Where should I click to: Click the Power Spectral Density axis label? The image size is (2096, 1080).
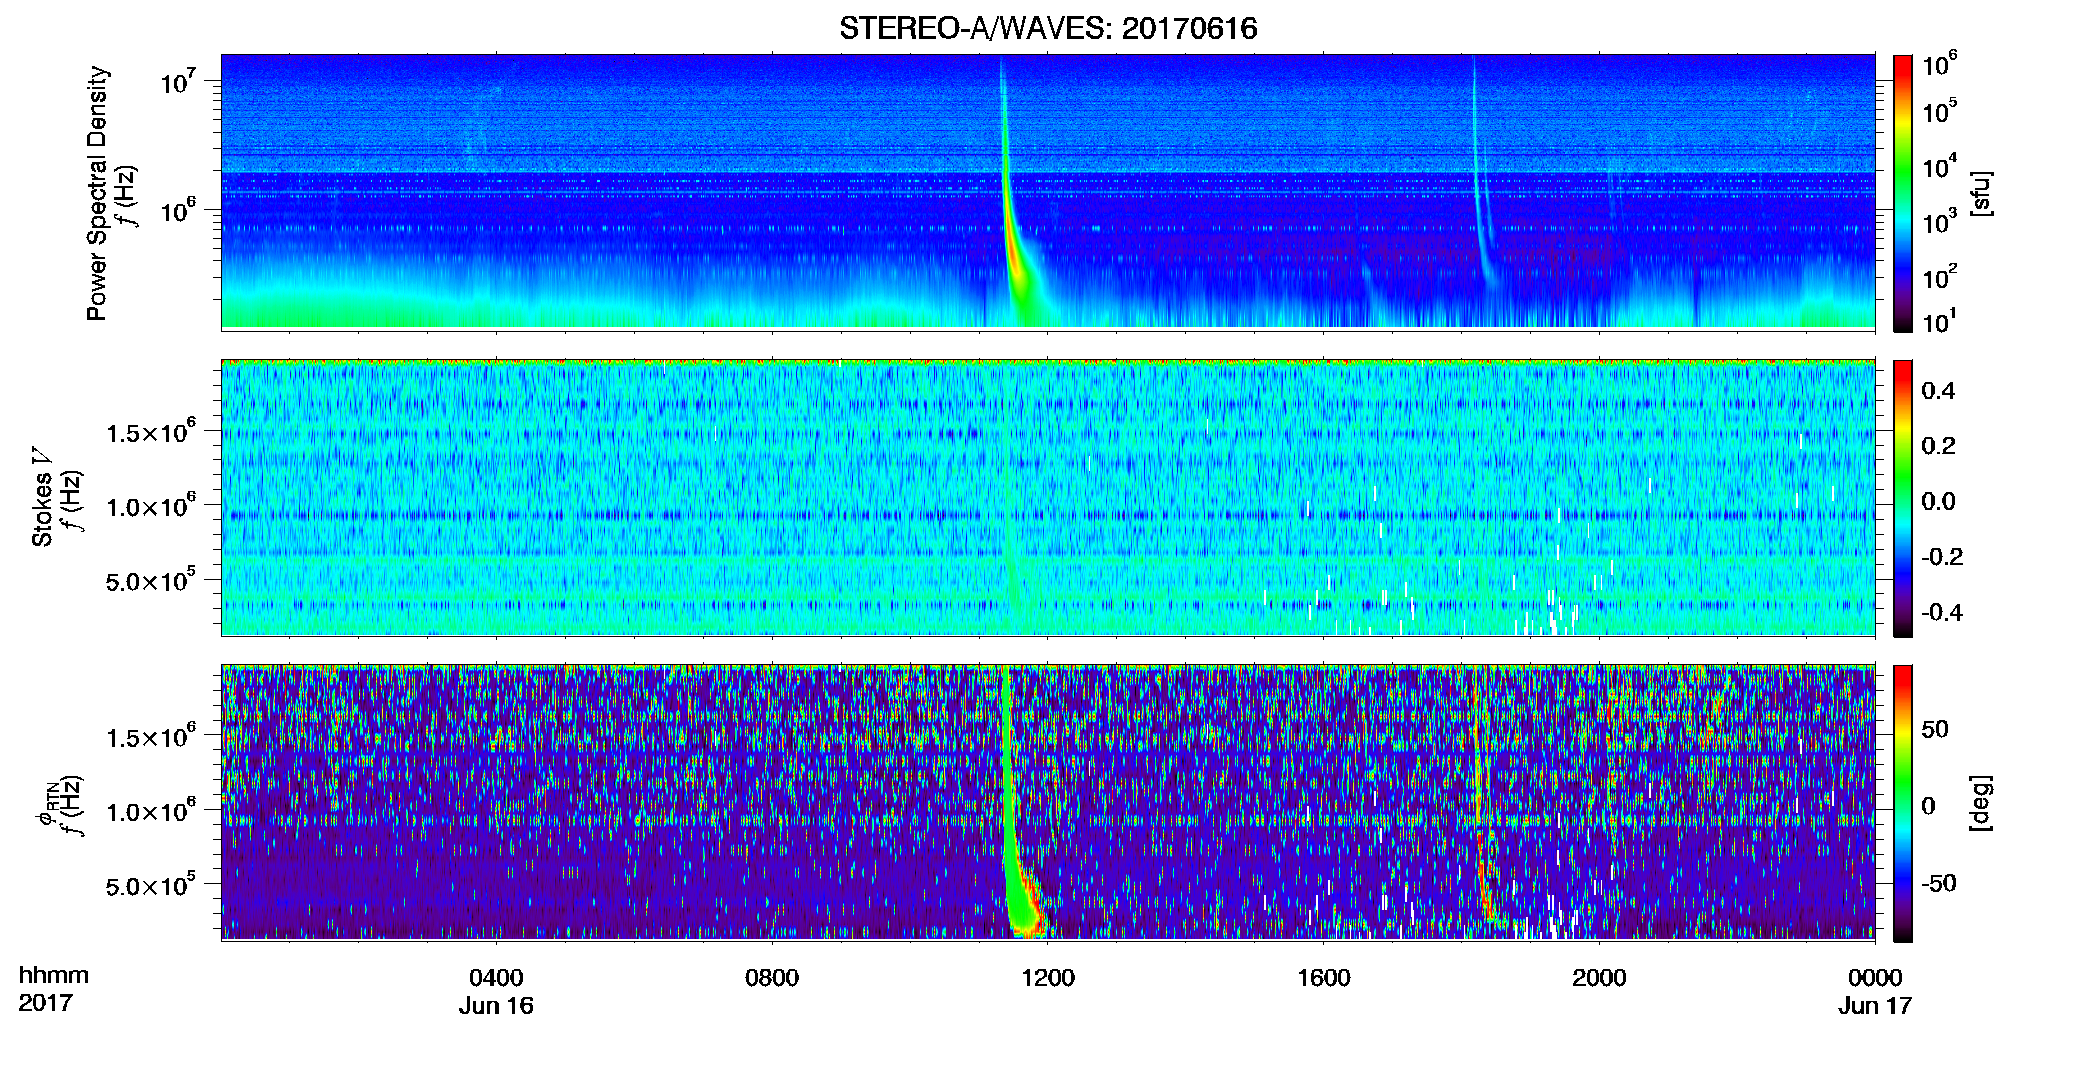97,193
